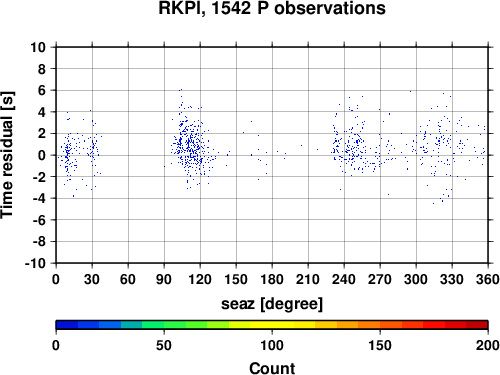Click the plot title RKPI observations
Image resolution: width=500 pixels, height=375 pixels.
(x=272, y=7)
